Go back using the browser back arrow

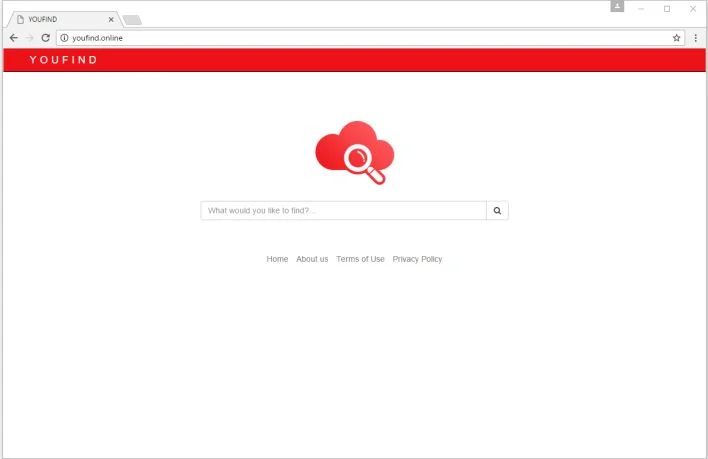14,38
